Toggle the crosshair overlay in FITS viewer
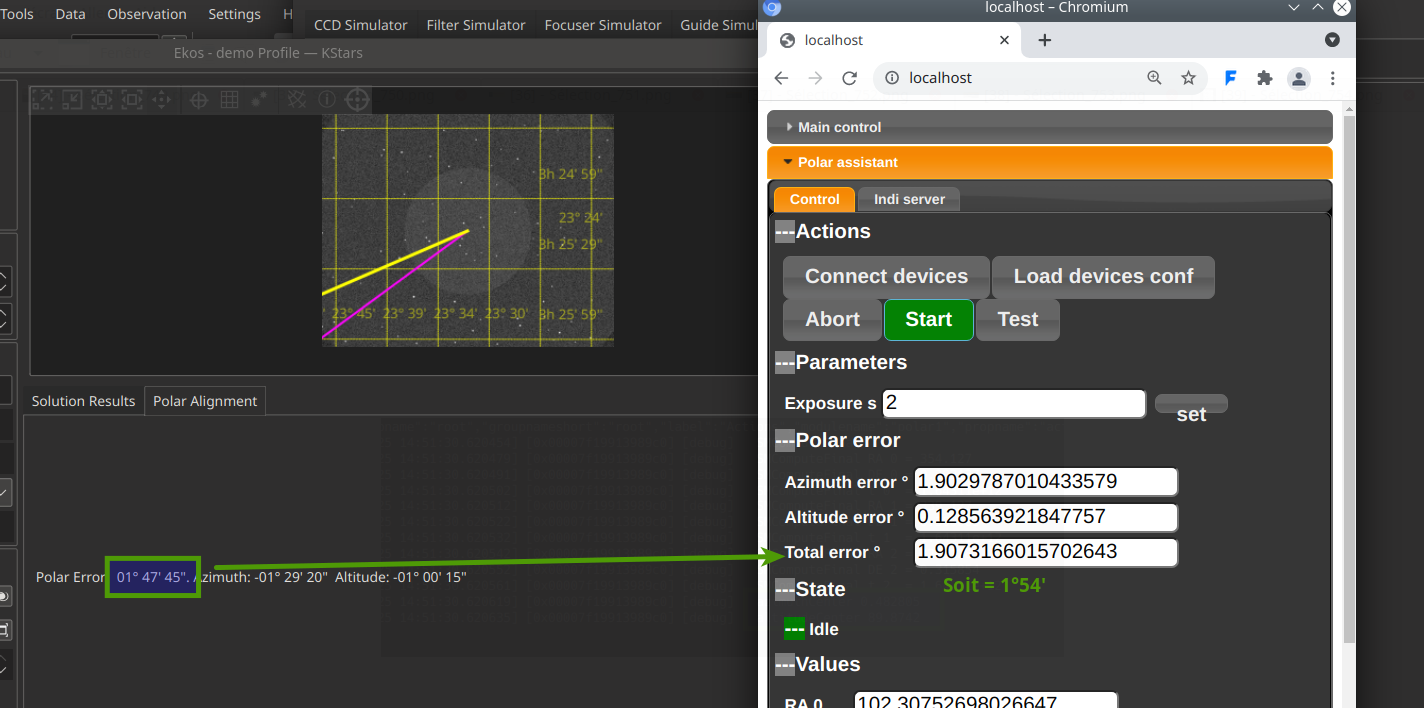This screenshot has height=708, width=1424. [x=199, y=99]
